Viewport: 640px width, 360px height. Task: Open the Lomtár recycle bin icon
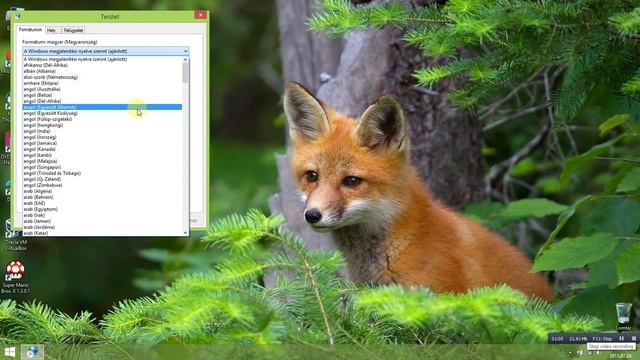(623, 316)
